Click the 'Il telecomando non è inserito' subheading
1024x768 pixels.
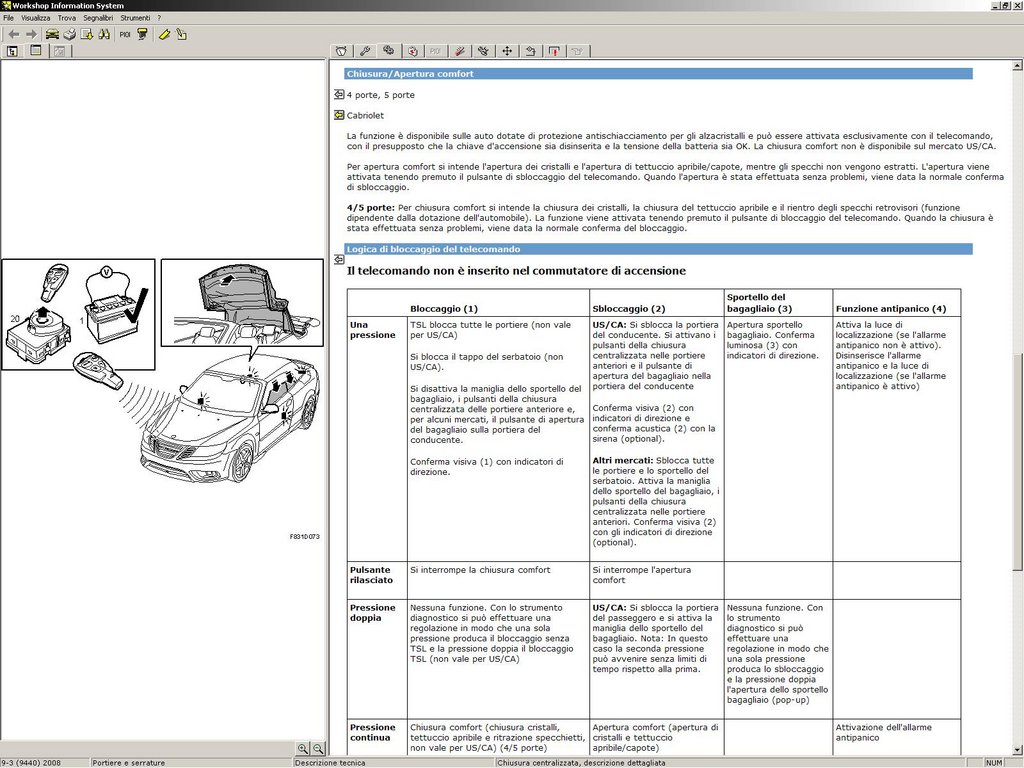(516, 271)
